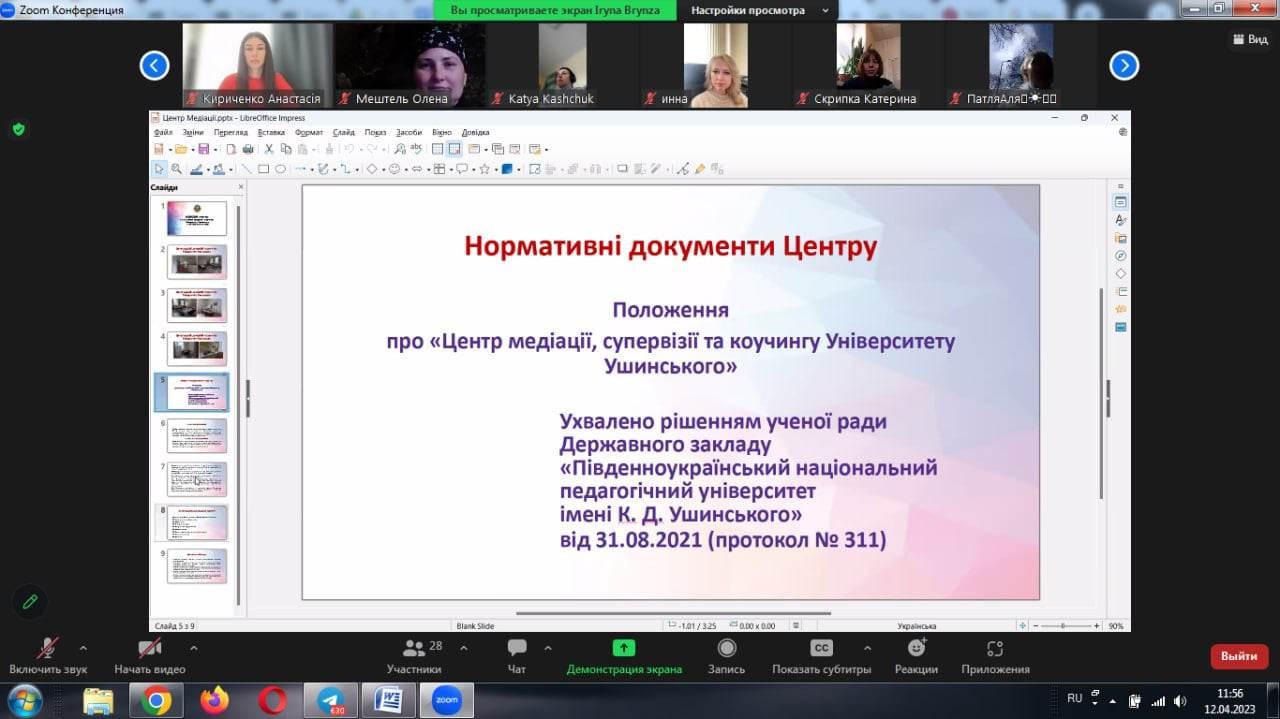The width and height of the screenshot is (1280, 719).
Task: Open the Слайд menu
Action: tap(344, 132)
